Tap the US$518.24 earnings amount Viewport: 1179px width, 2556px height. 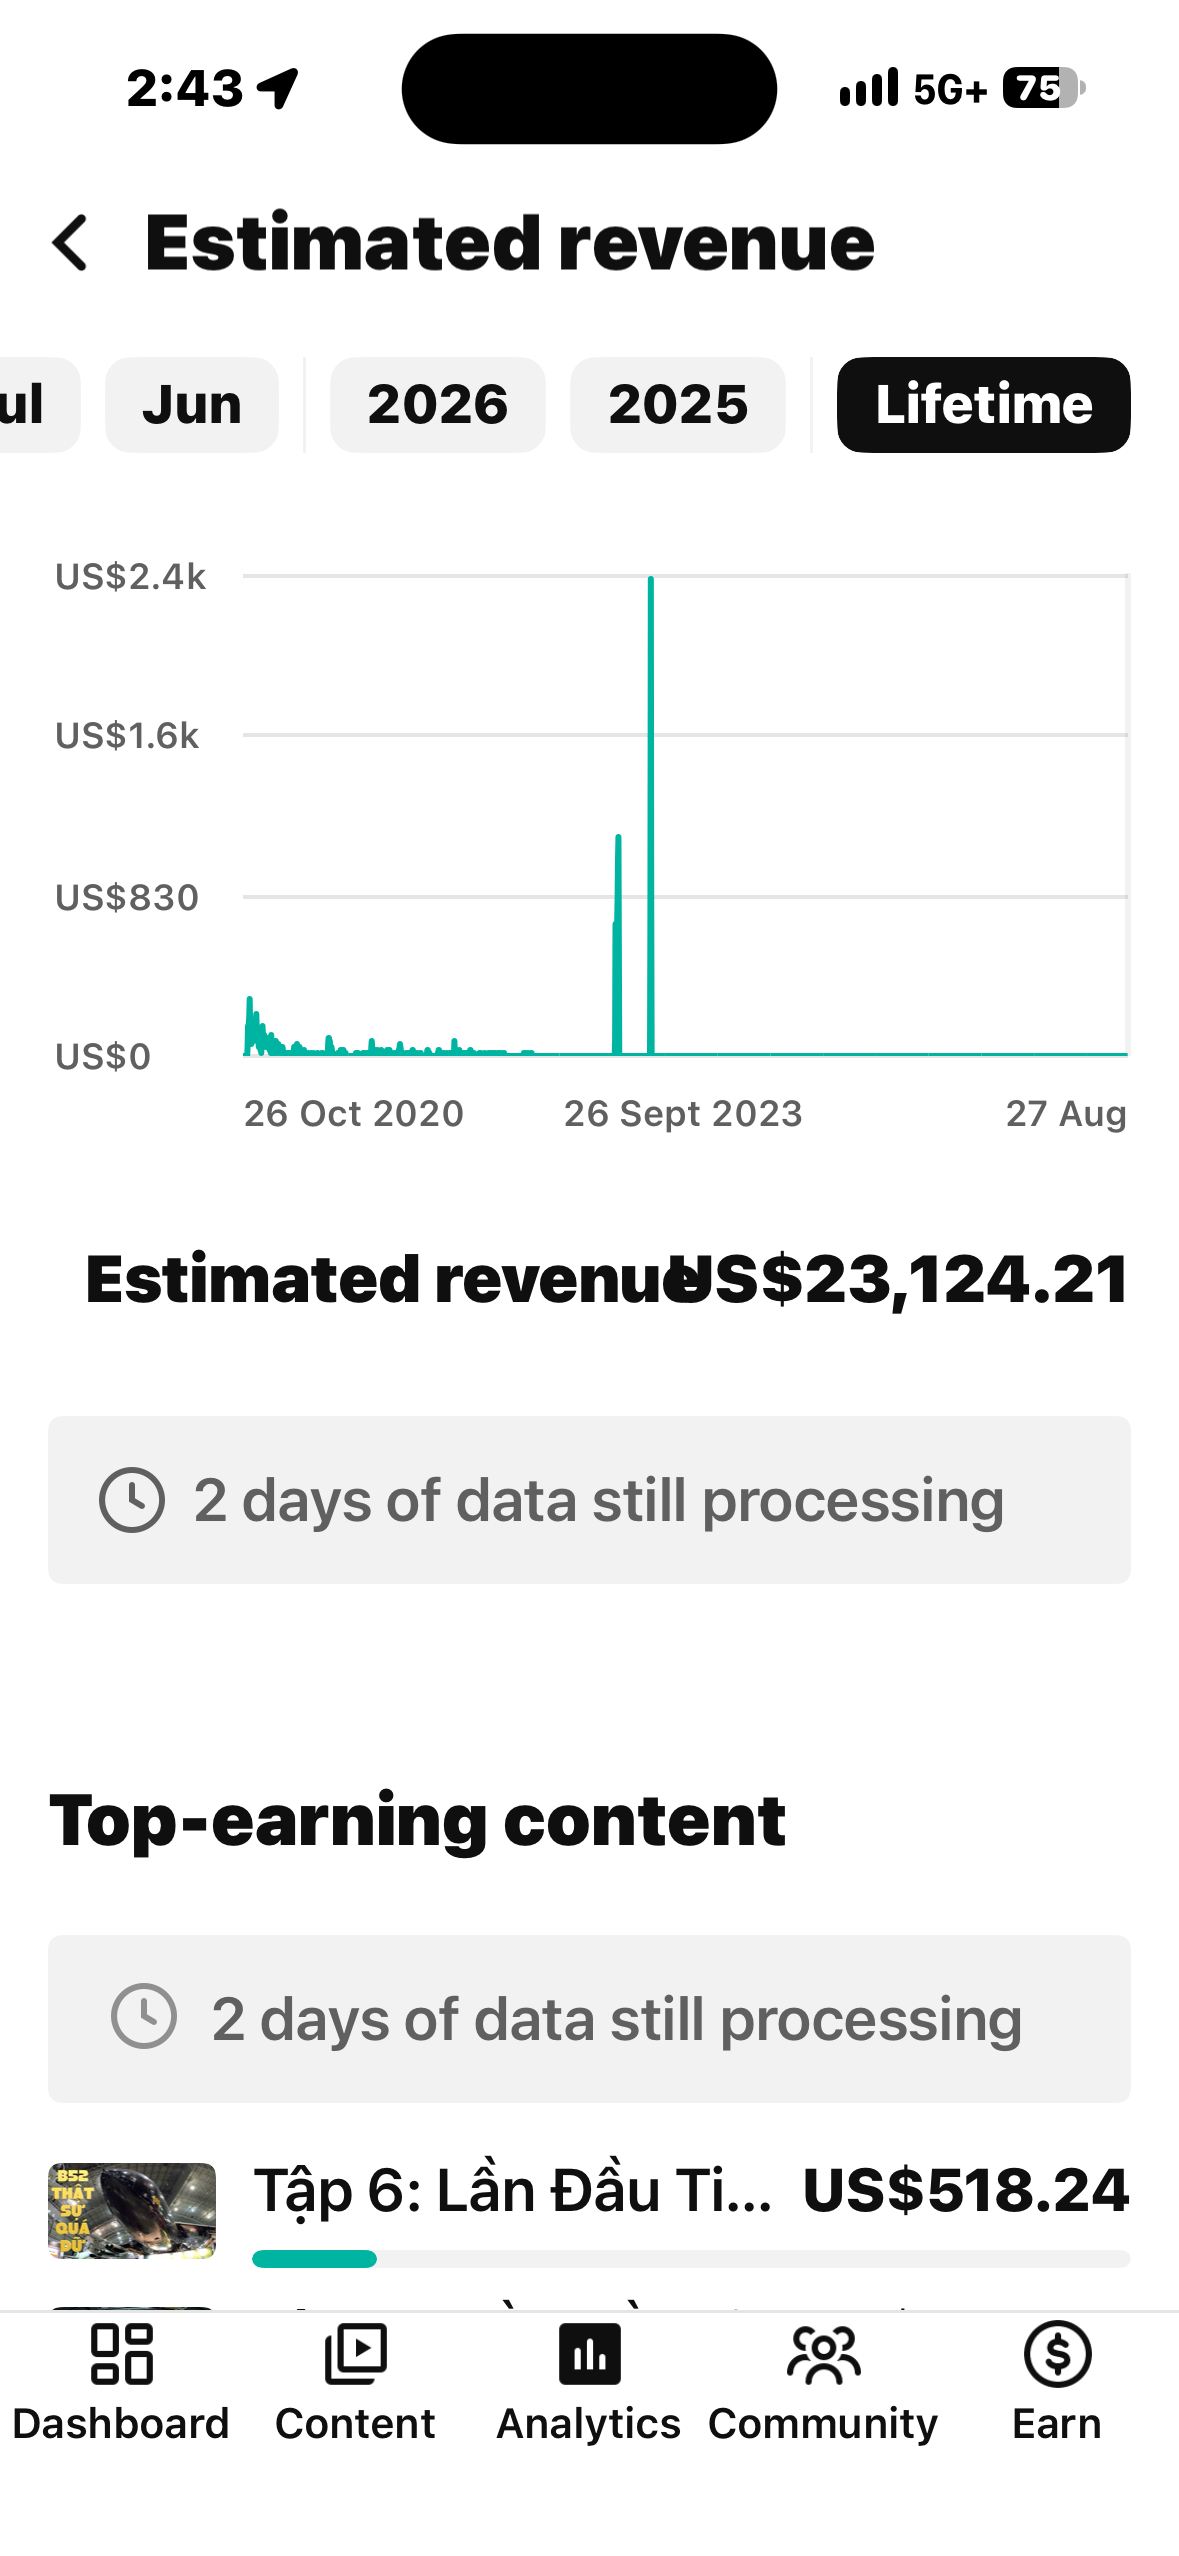click(x=966, y=2190)
